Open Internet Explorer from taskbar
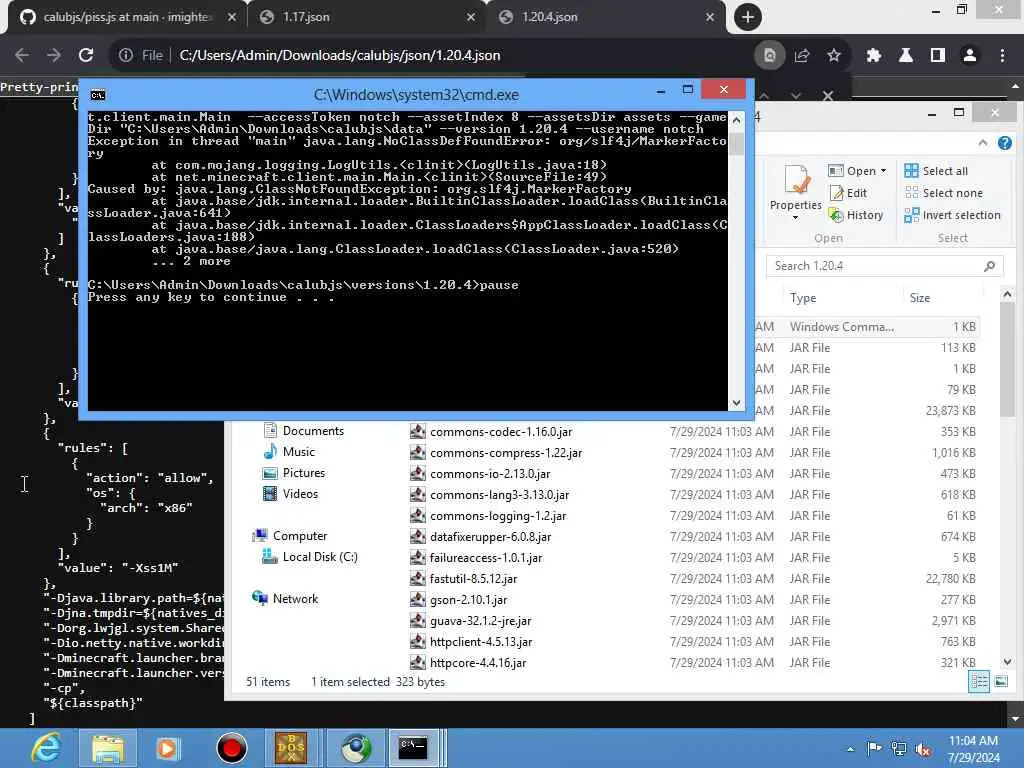Image resolution: width=1024 pixels, height=768 pixels. click(x=46, y=748)
